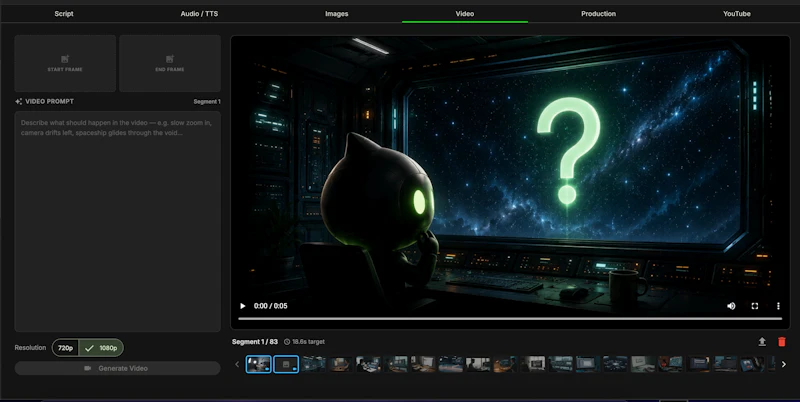800x402 pixels.
Task: Click the "Segment 1 / 83" label
Action: point(255,342)
